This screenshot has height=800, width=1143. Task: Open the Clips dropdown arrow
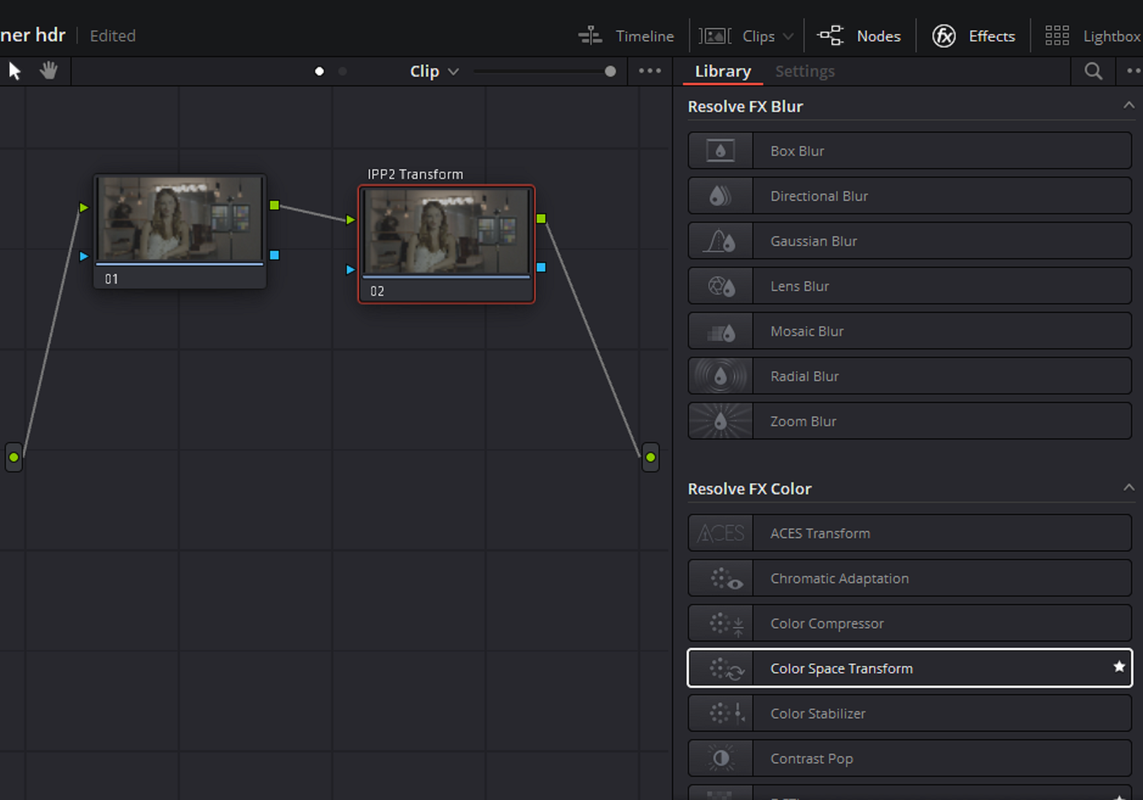pyautogui.click(x=788, y=36)
